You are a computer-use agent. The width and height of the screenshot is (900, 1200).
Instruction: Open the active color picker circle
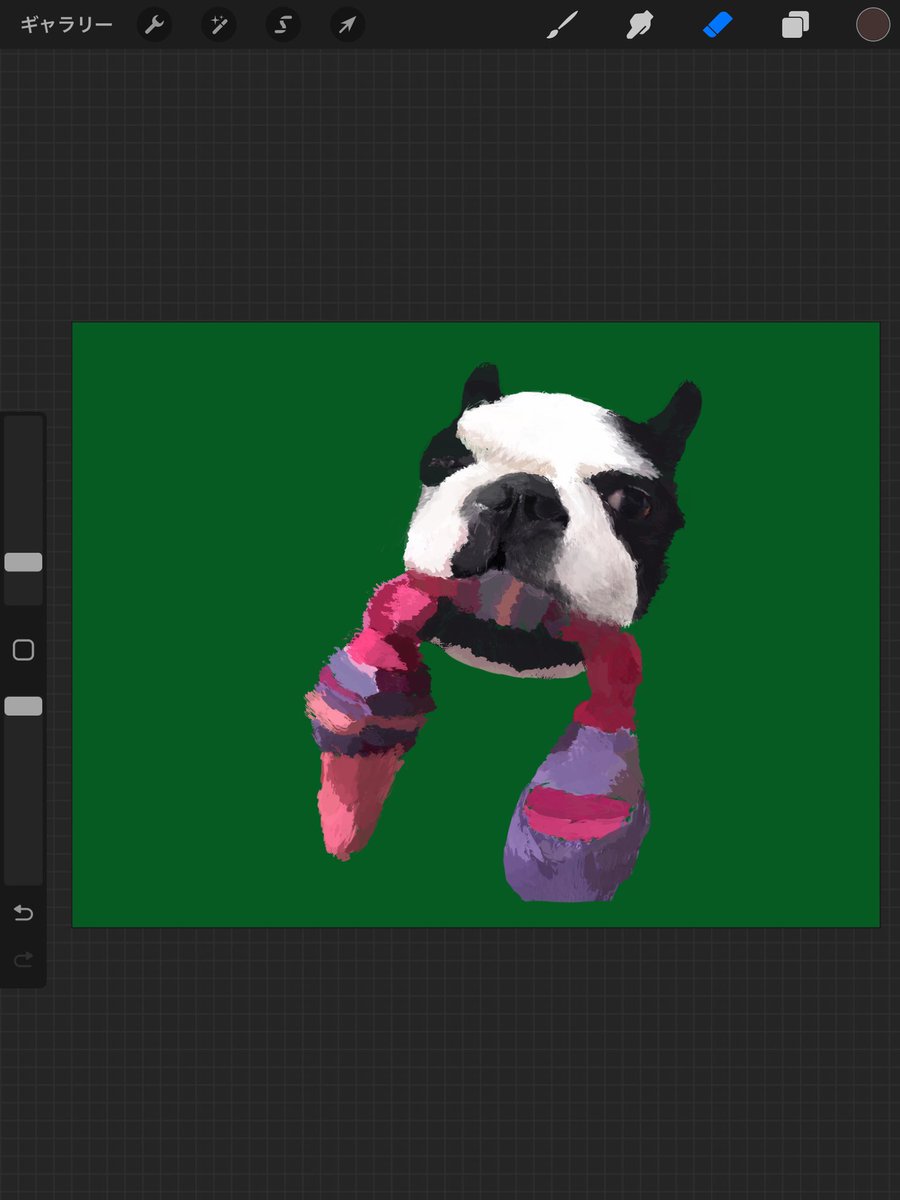point(873,25)
